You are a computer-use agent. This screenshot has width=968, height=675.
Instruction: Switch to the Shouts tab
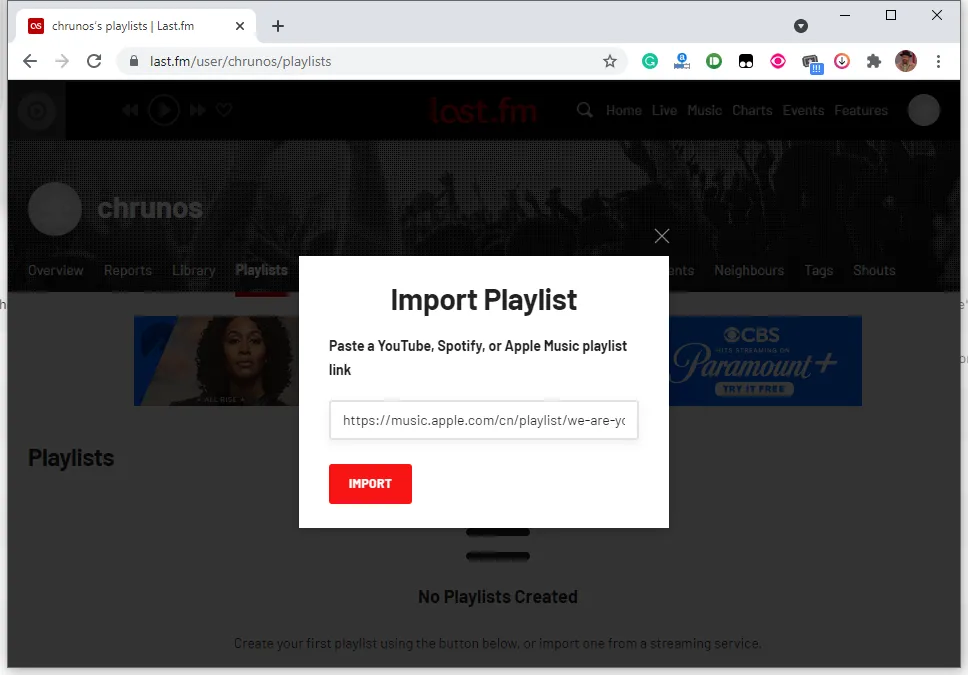874,270
